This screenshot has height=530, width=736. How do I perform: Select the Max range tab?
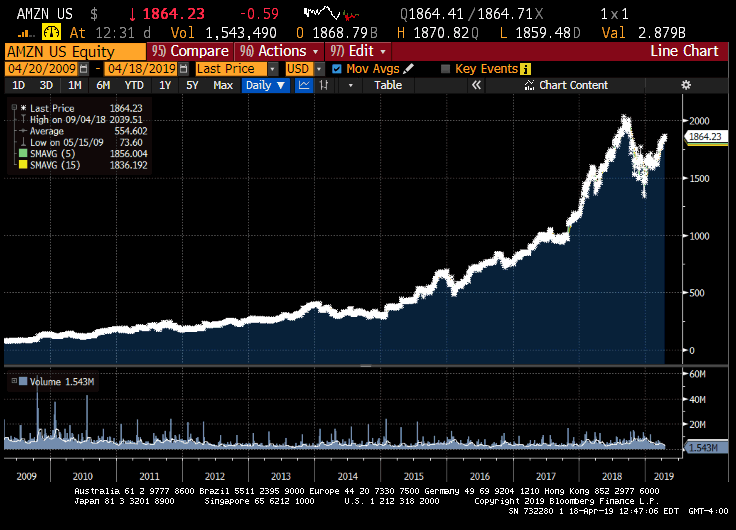(223, 85)
